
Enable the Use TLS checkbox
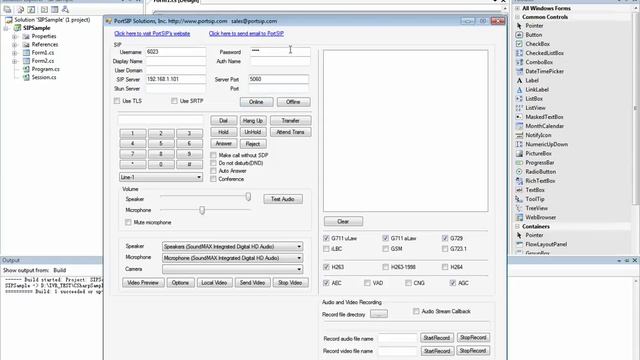tap(117, 101)
